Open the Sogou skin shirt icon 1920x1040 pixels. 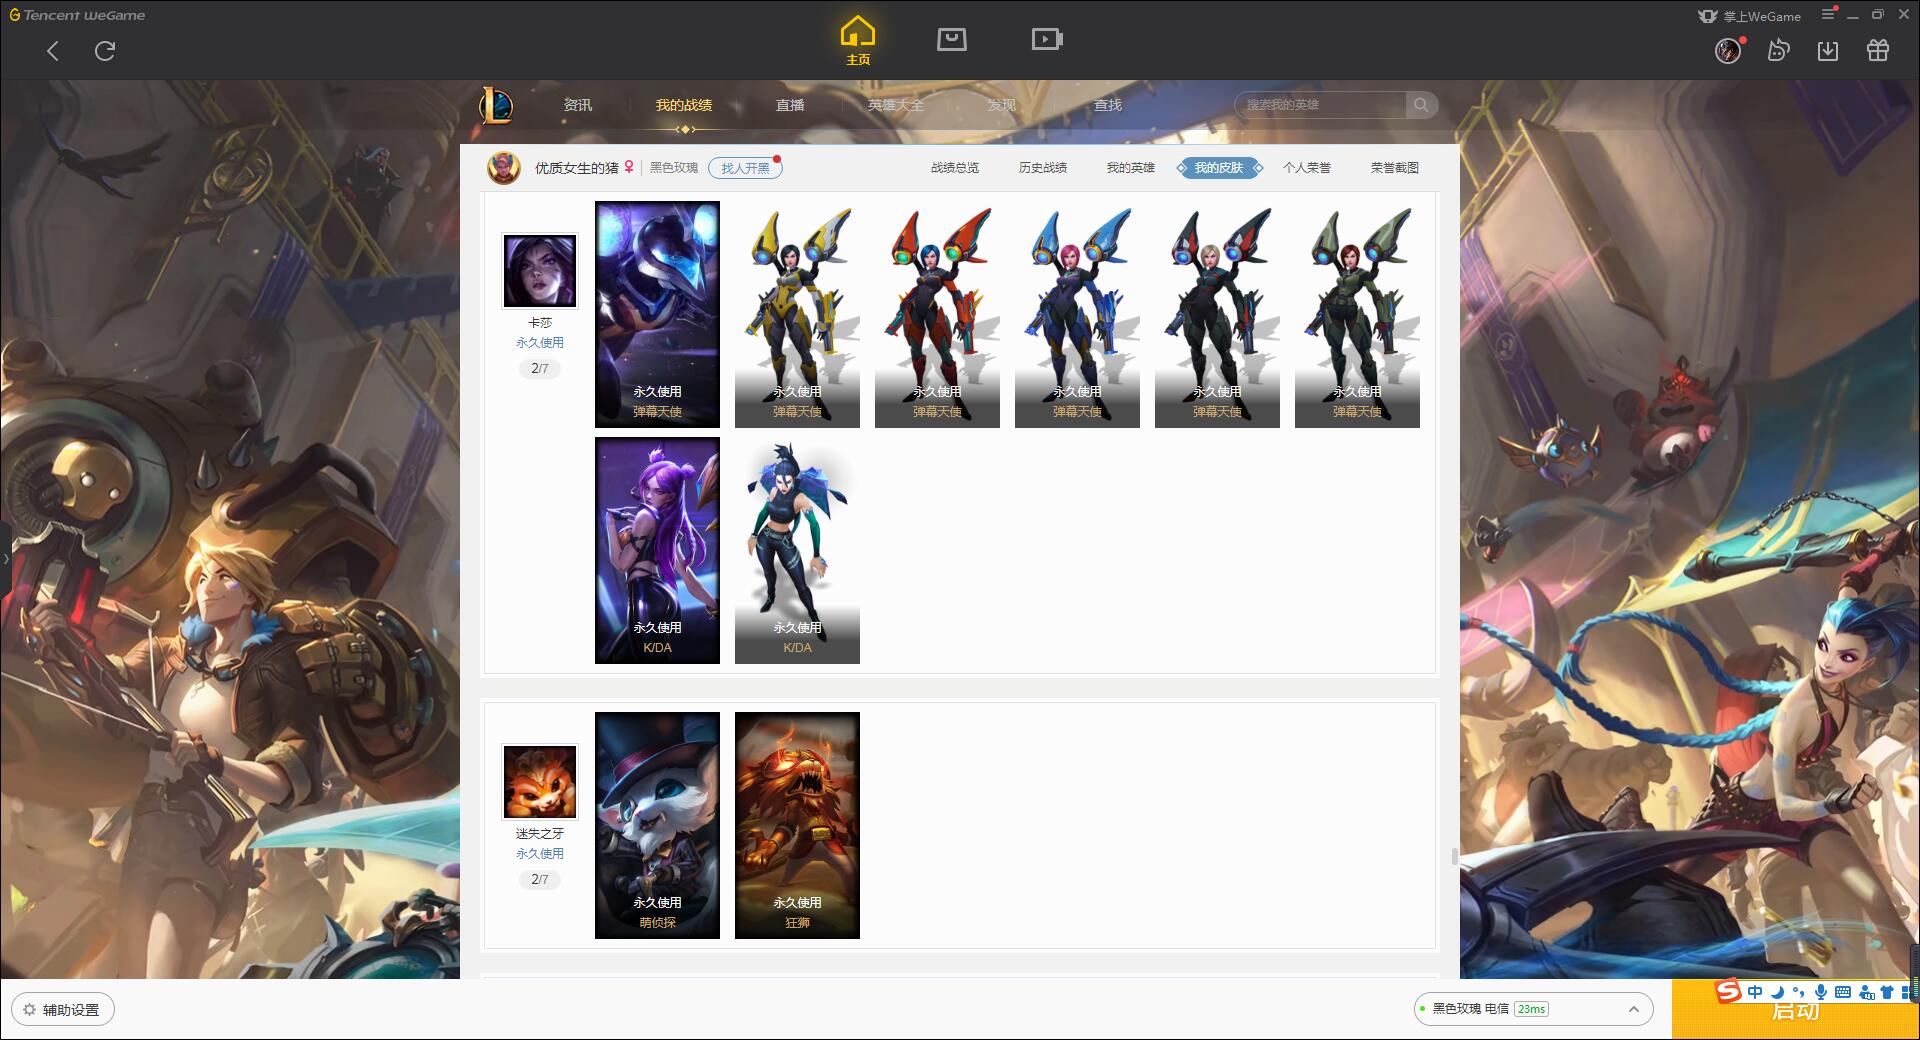point(1887,992)
